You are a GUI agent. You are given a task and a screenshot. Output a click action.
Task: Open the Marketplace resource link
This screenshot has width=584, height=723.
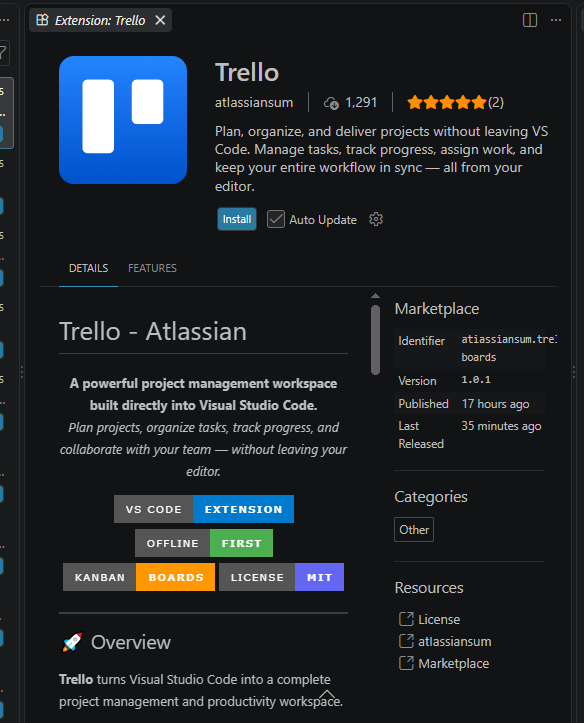pyautogui.click(x=454, y=664)
